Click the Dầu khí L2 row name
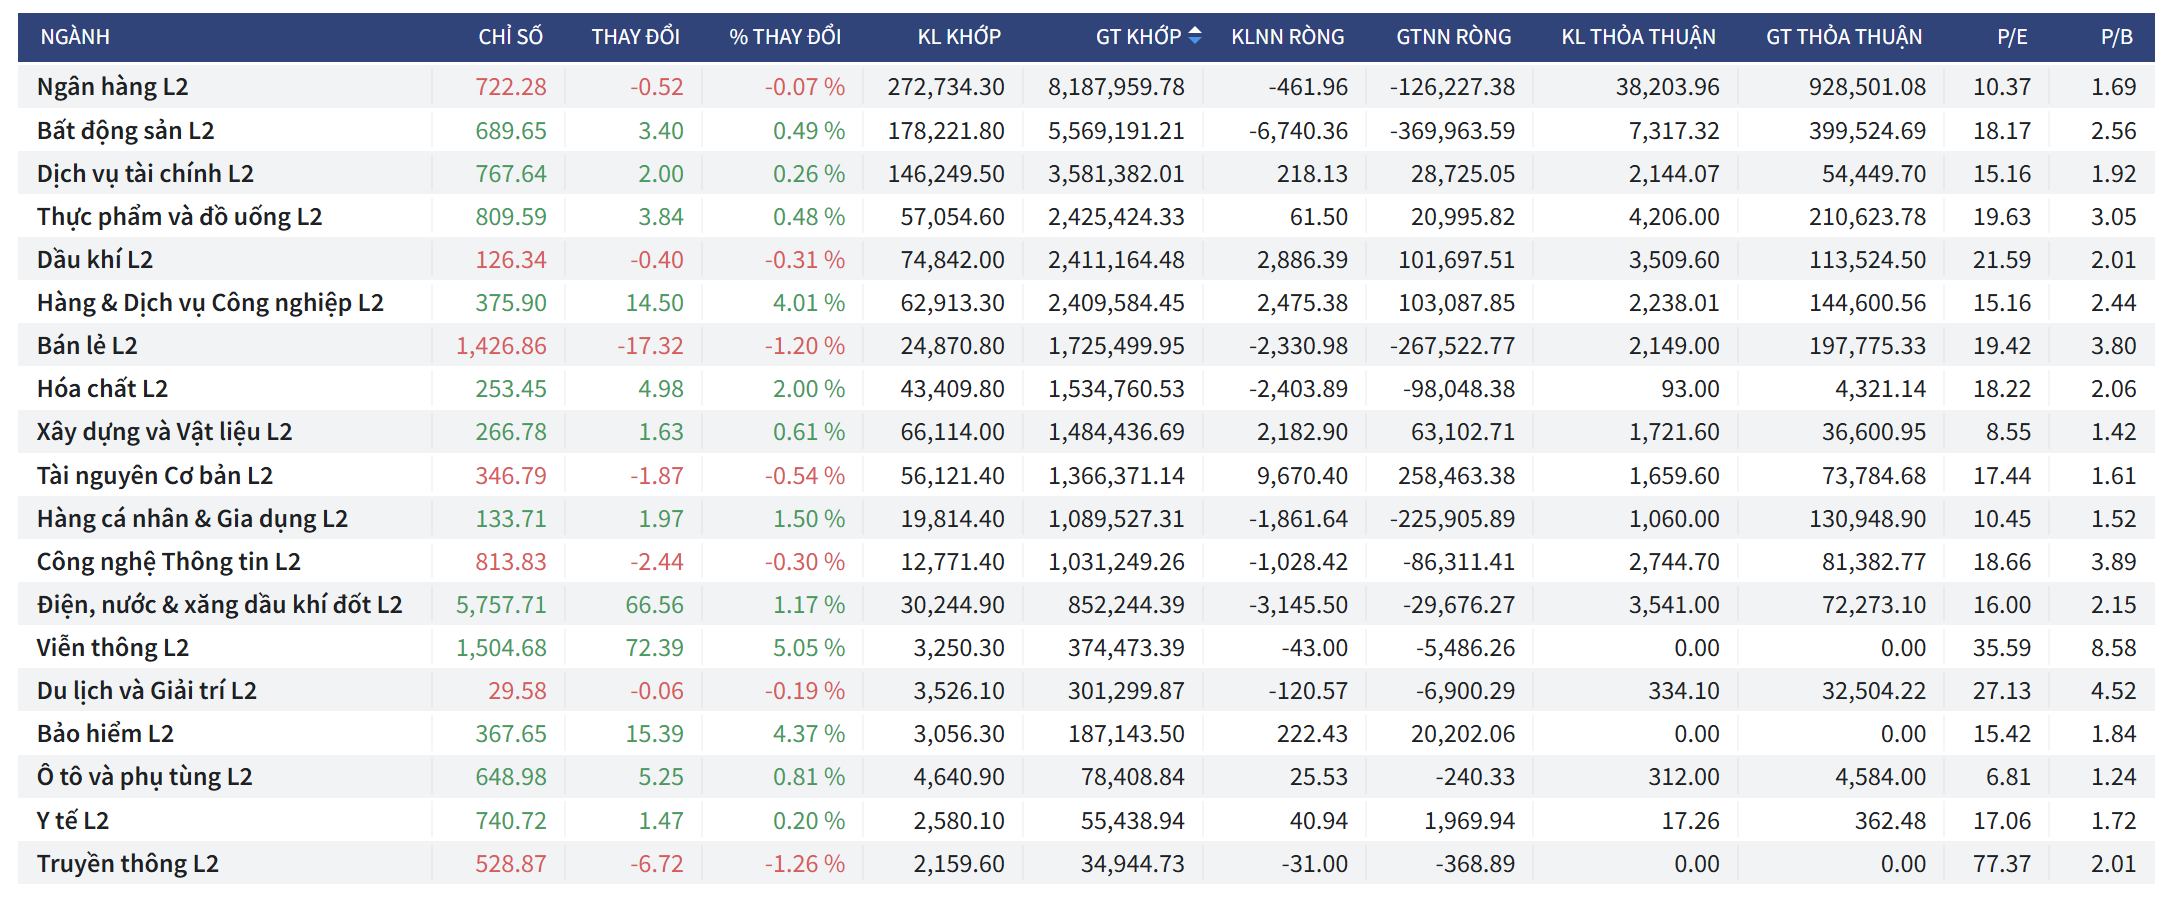The width and height of the screenshot is (2172, 901). point(95,260)
